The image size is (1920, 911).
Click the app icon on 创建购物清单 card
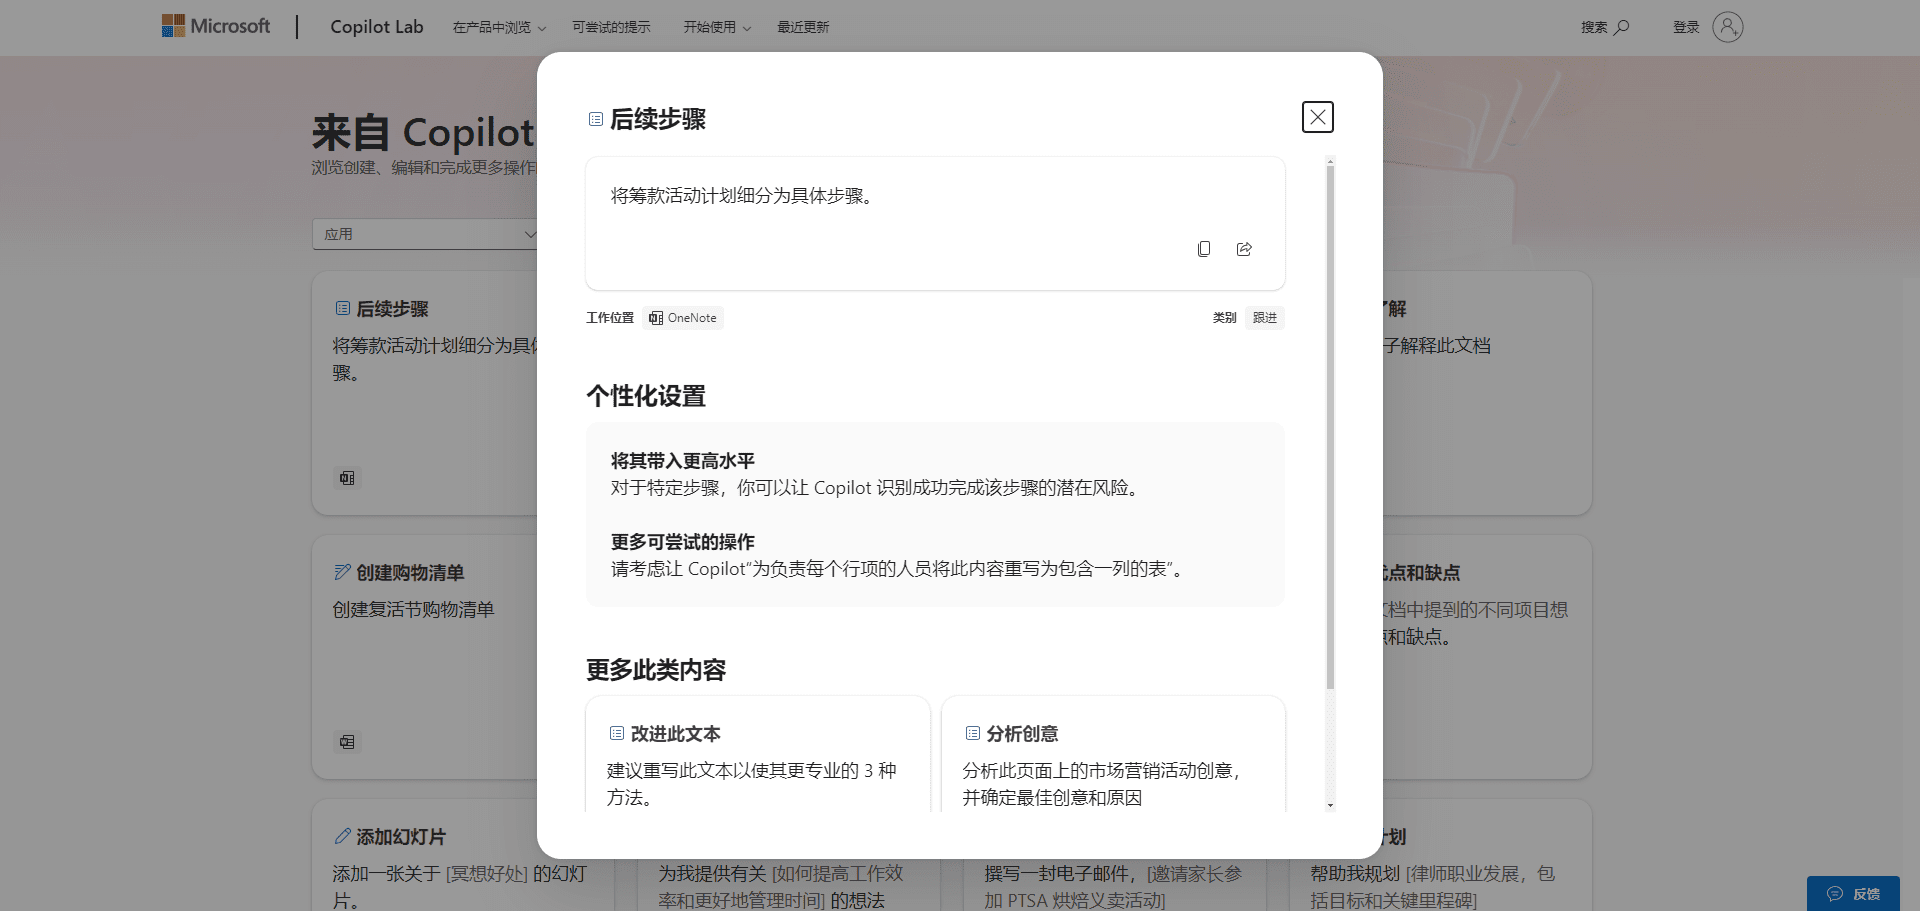tap(347, 742)
